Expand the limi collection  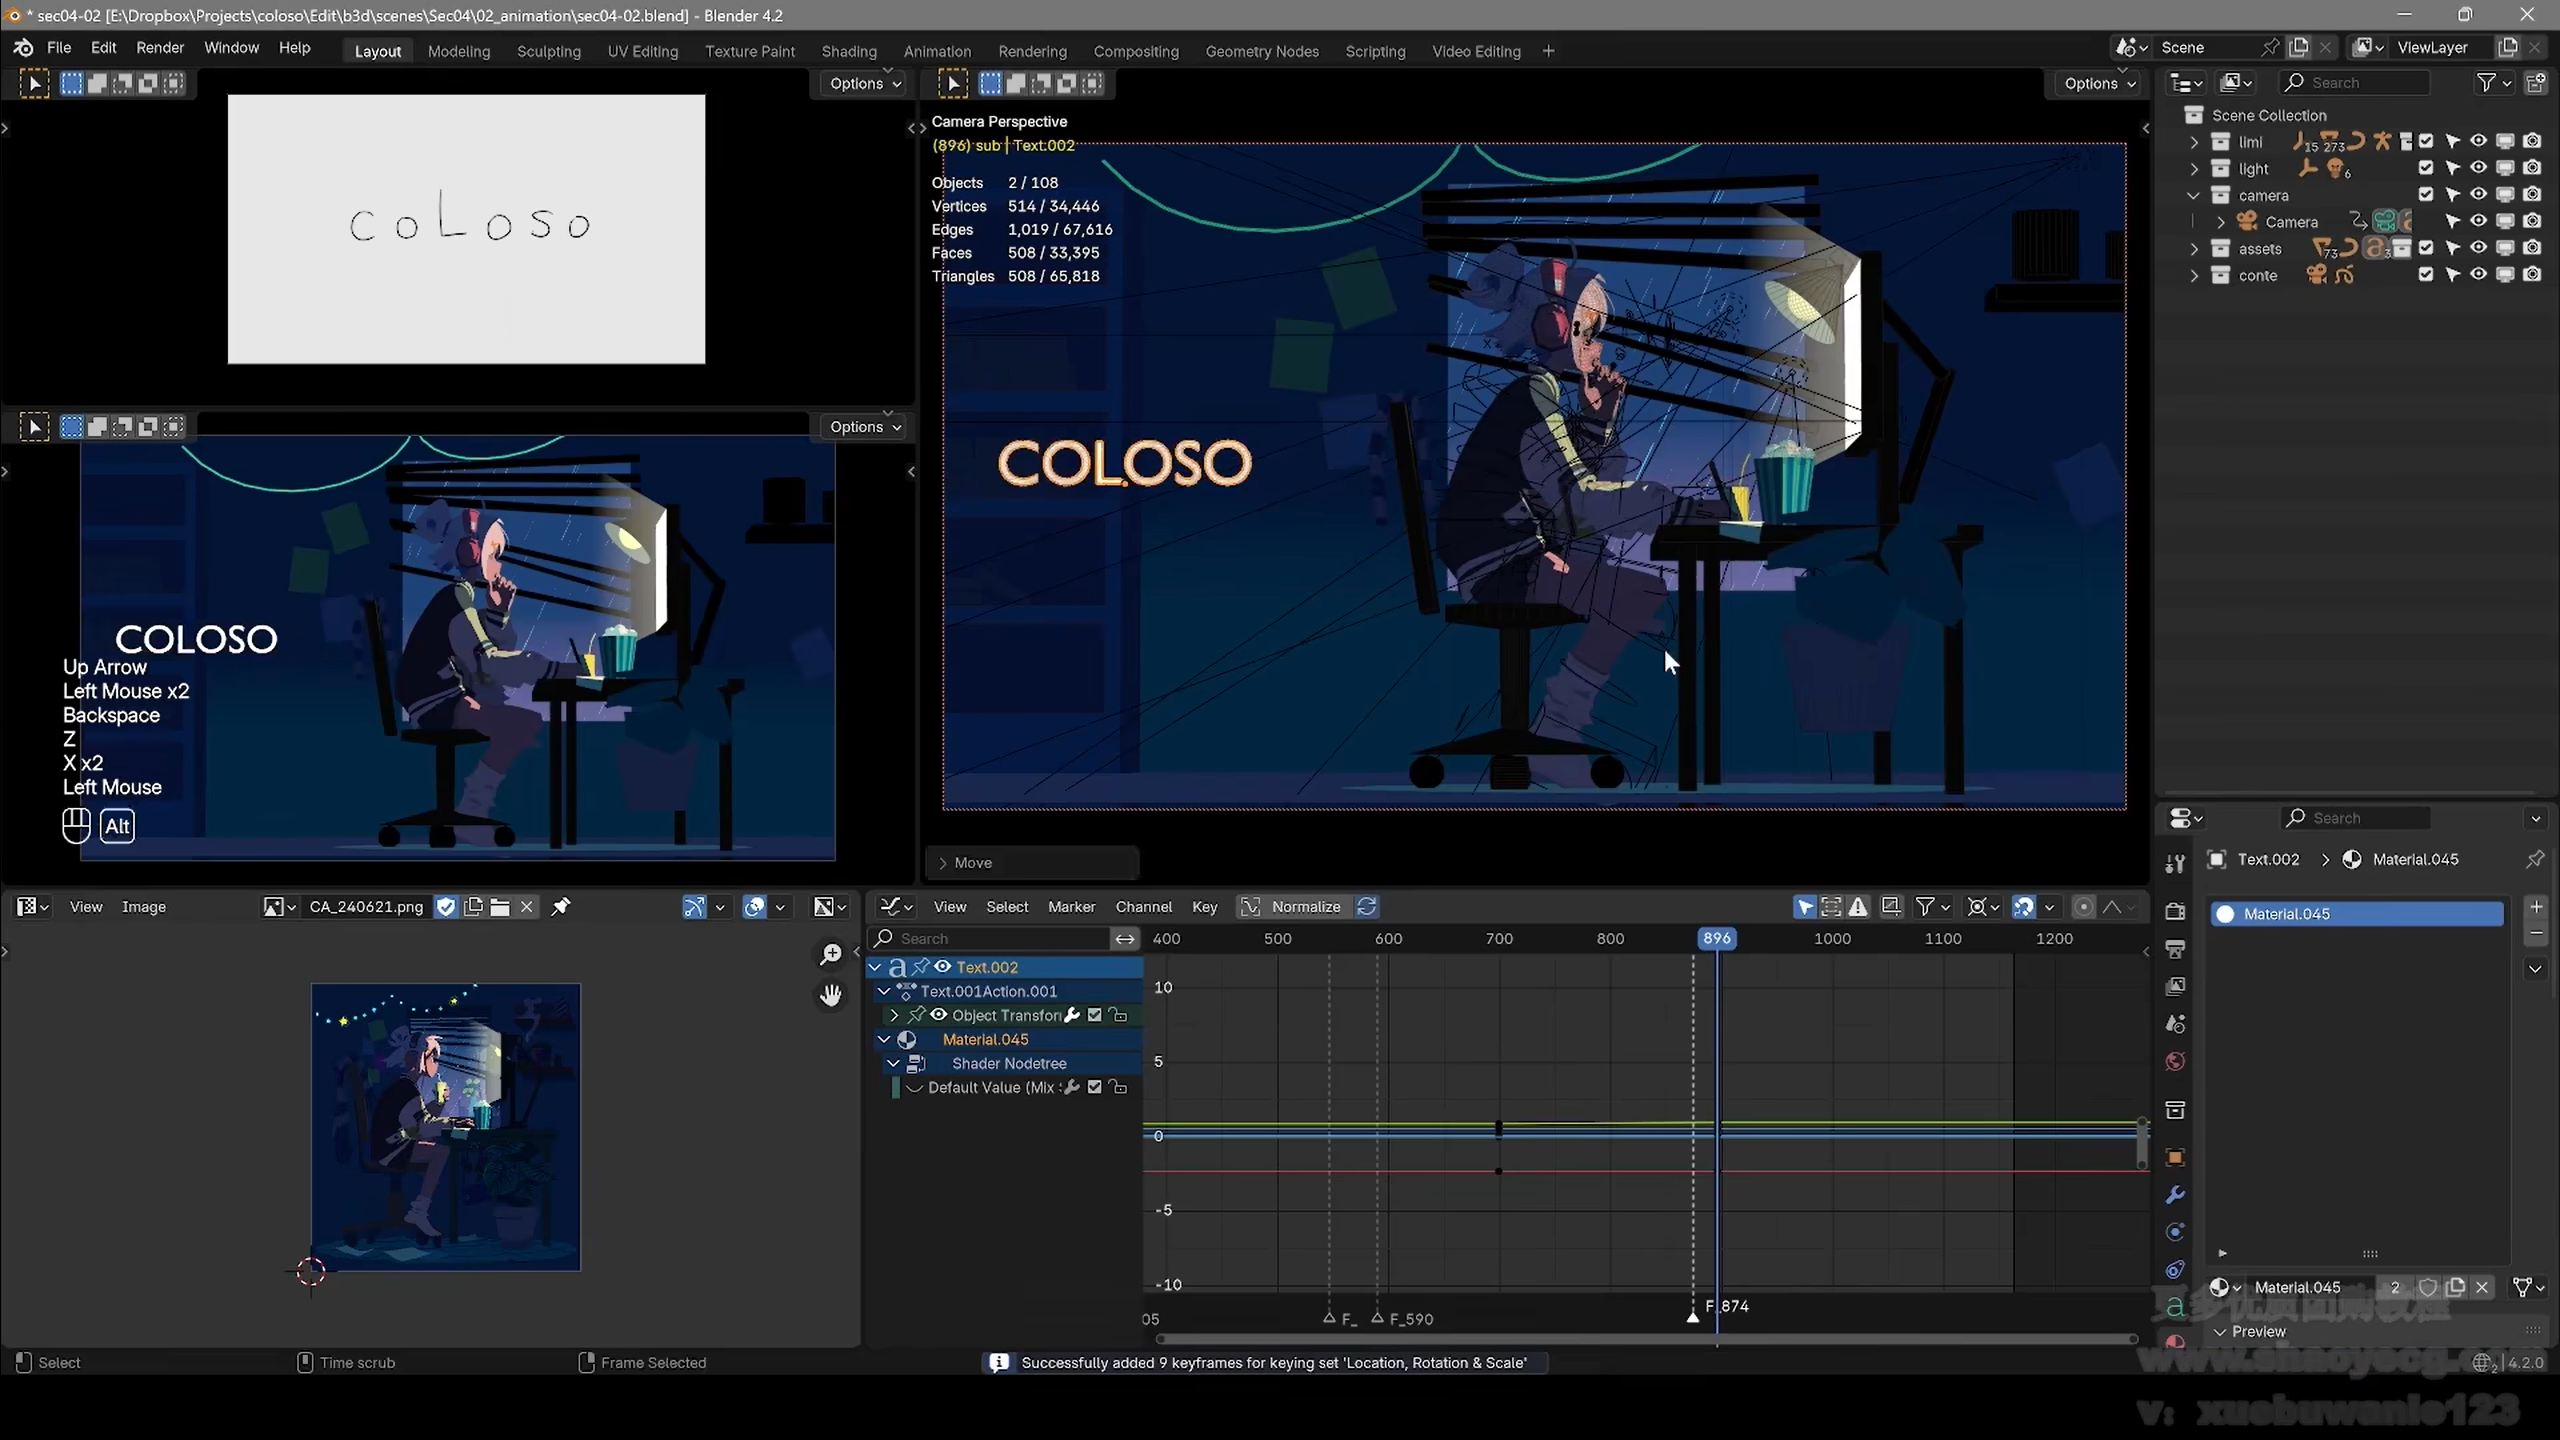(2194, 142)
